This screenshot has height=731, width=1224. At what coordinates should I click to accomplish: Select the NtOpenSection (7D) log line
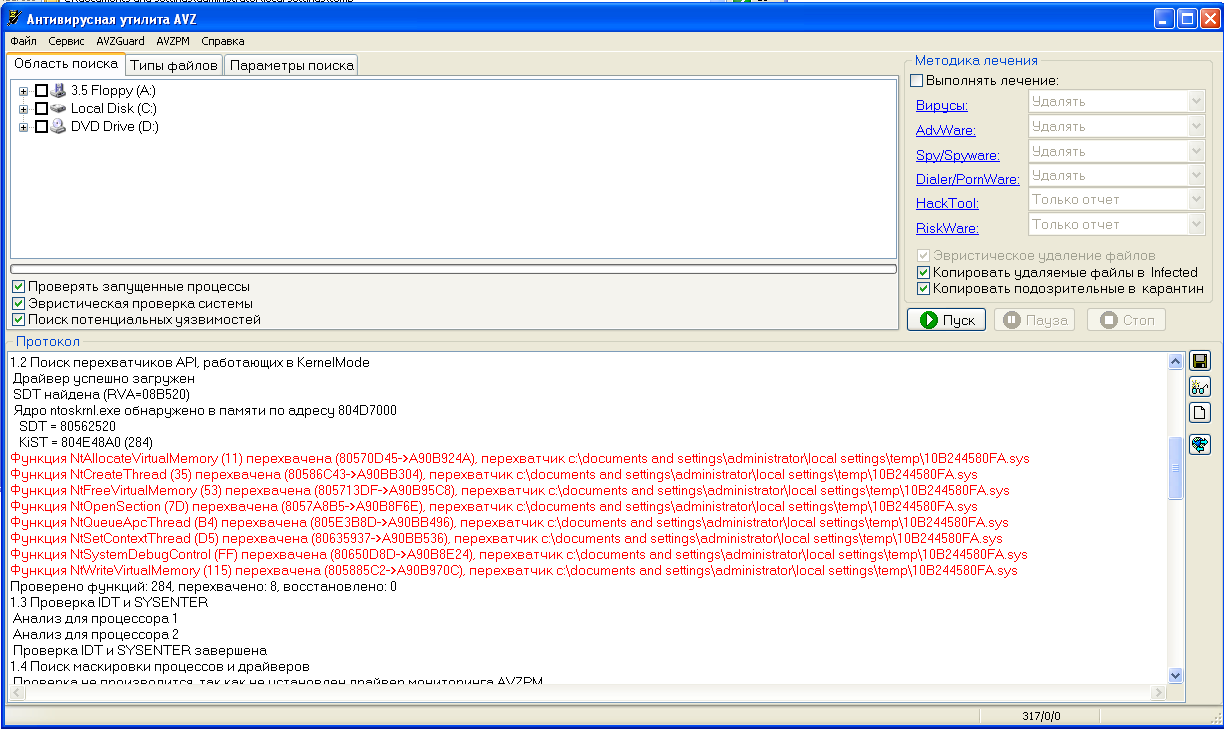tap(493, 506)
